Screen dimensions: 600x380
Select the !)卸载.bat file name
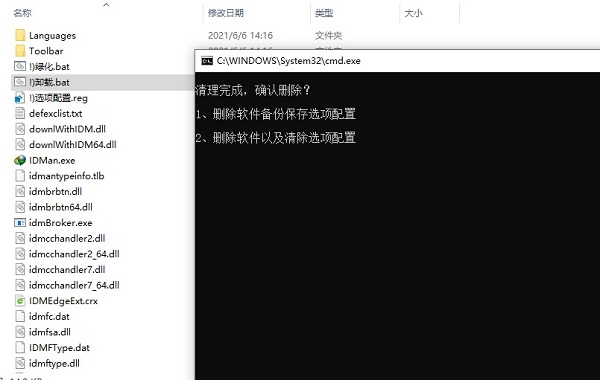[49, 82]
